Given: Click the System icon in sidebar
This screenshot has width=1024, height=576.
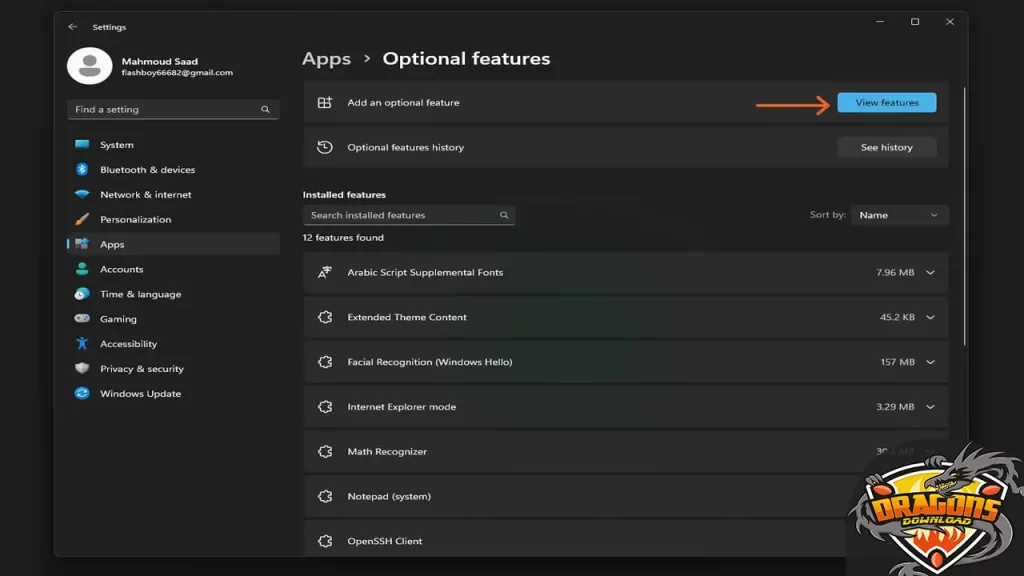Looking at the screenshot, I should [x=82, y=145].
